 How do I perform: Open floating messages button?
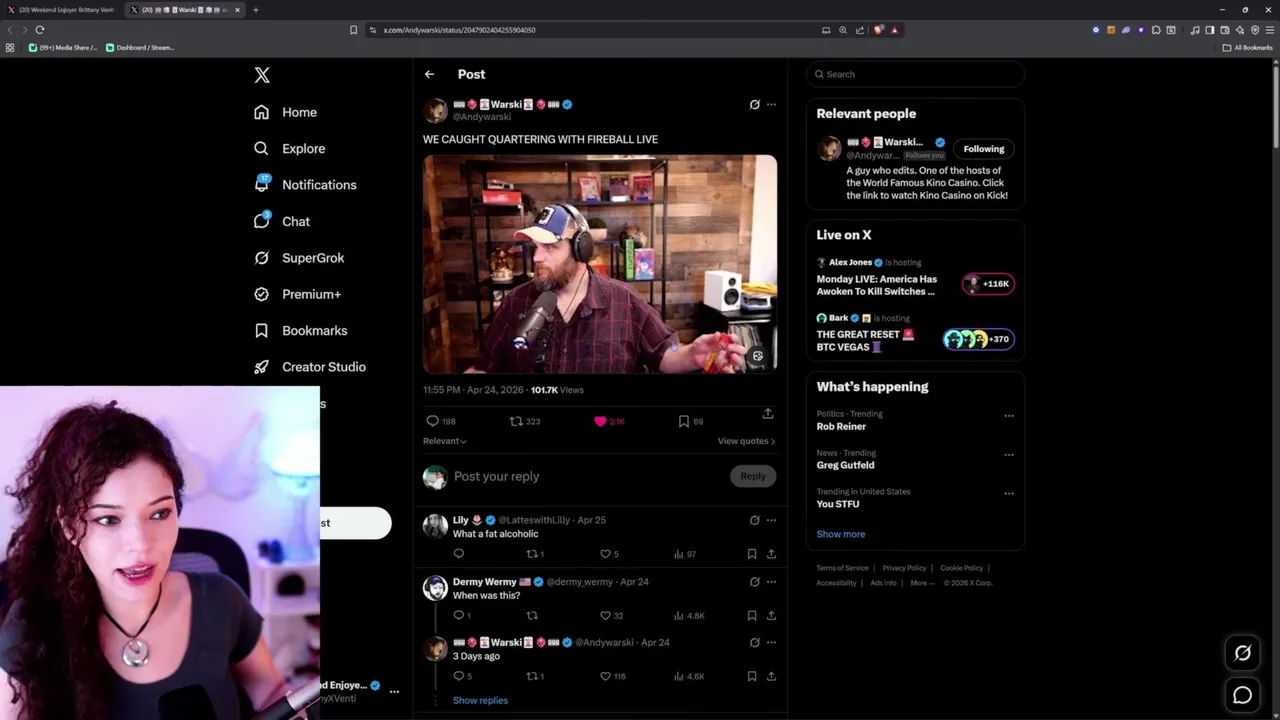pos(1242,695)
